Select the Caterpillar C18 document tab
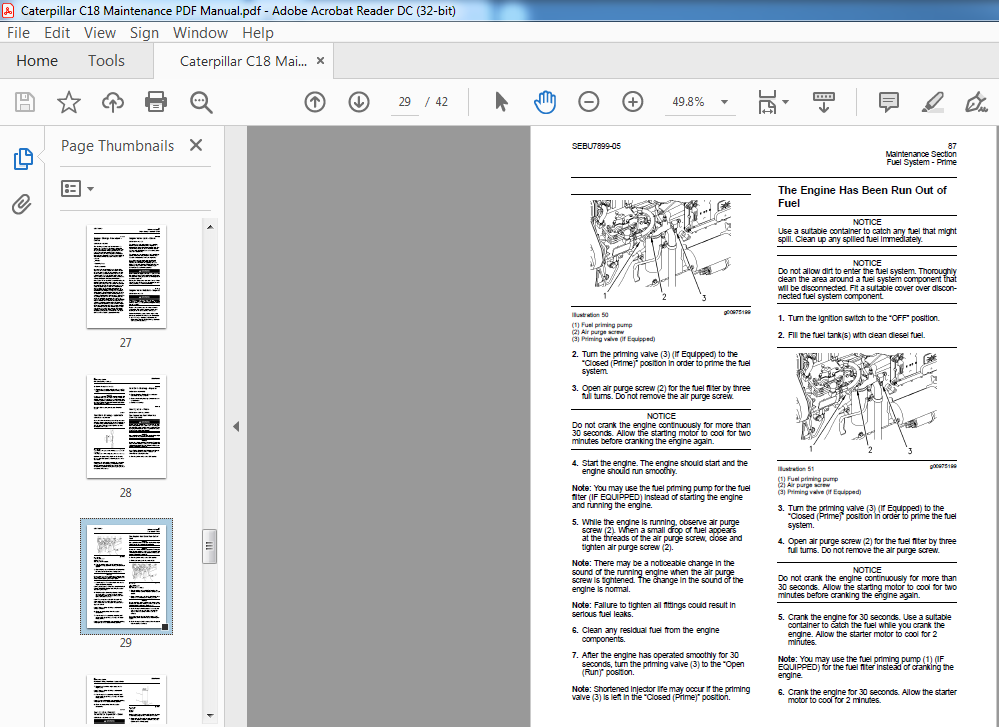Image resolution: width=999 pixels, height=727 pixels. (x=243, y=61)
